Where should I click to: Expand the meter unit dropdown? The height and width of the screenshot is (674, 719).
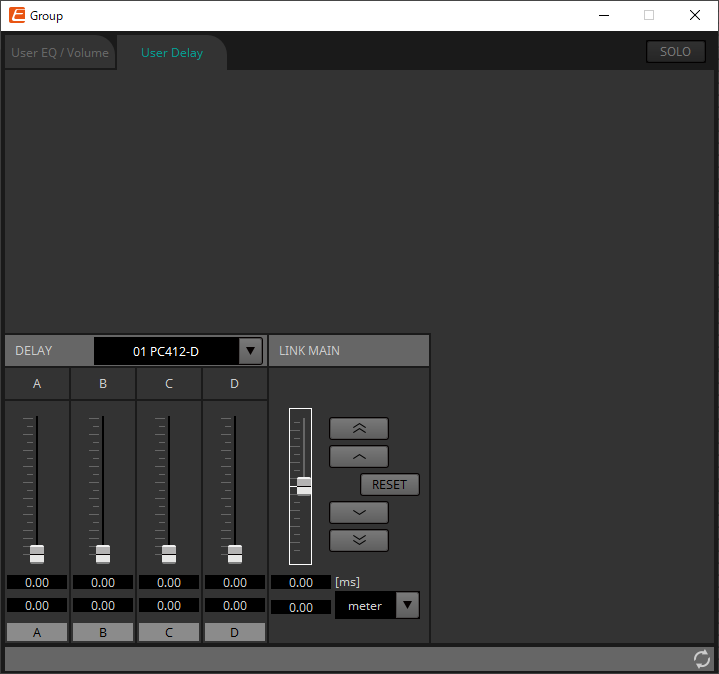(x=407, y=606)
